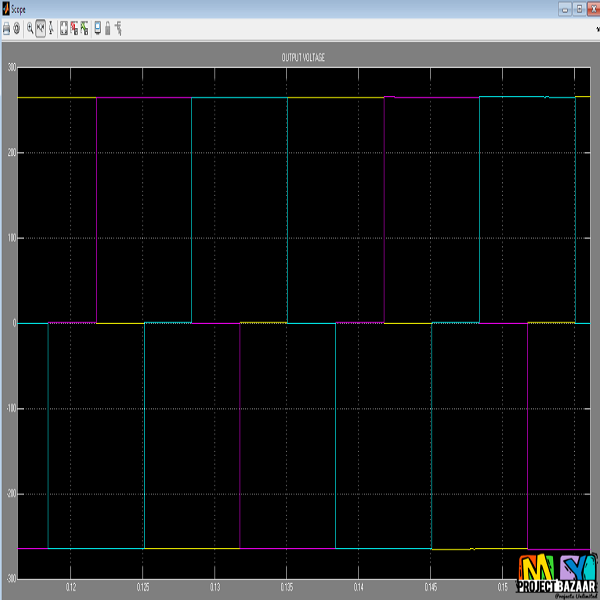Click the lock axes selection icon
Viewport: 600px width, 600px height.
[108, 29]
